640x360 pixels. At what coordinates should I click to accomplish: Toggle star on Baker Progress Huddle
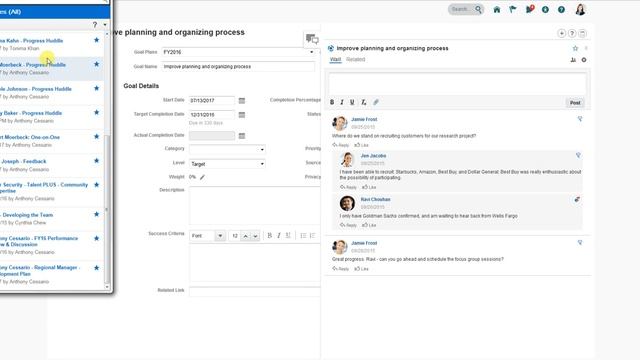(96, 112)
